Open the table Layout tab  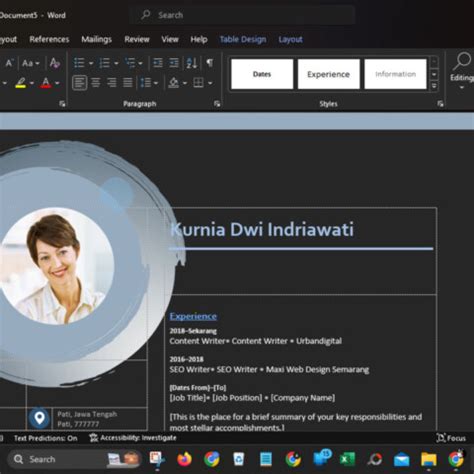pyautogui.click(x=291, y=39)
